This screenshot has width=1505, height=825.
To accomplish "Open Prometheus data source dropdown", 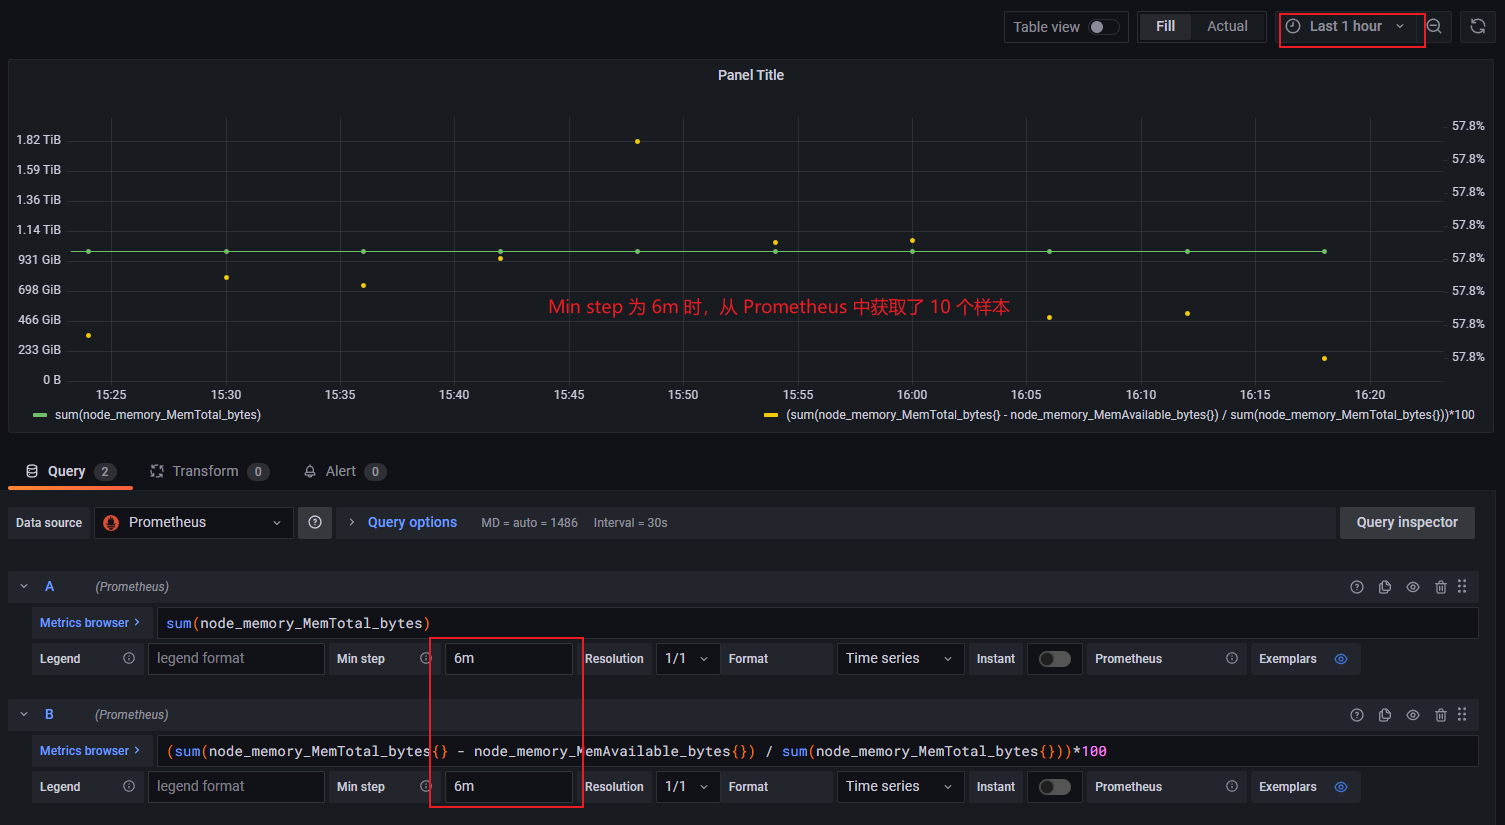I will (194, 523).
